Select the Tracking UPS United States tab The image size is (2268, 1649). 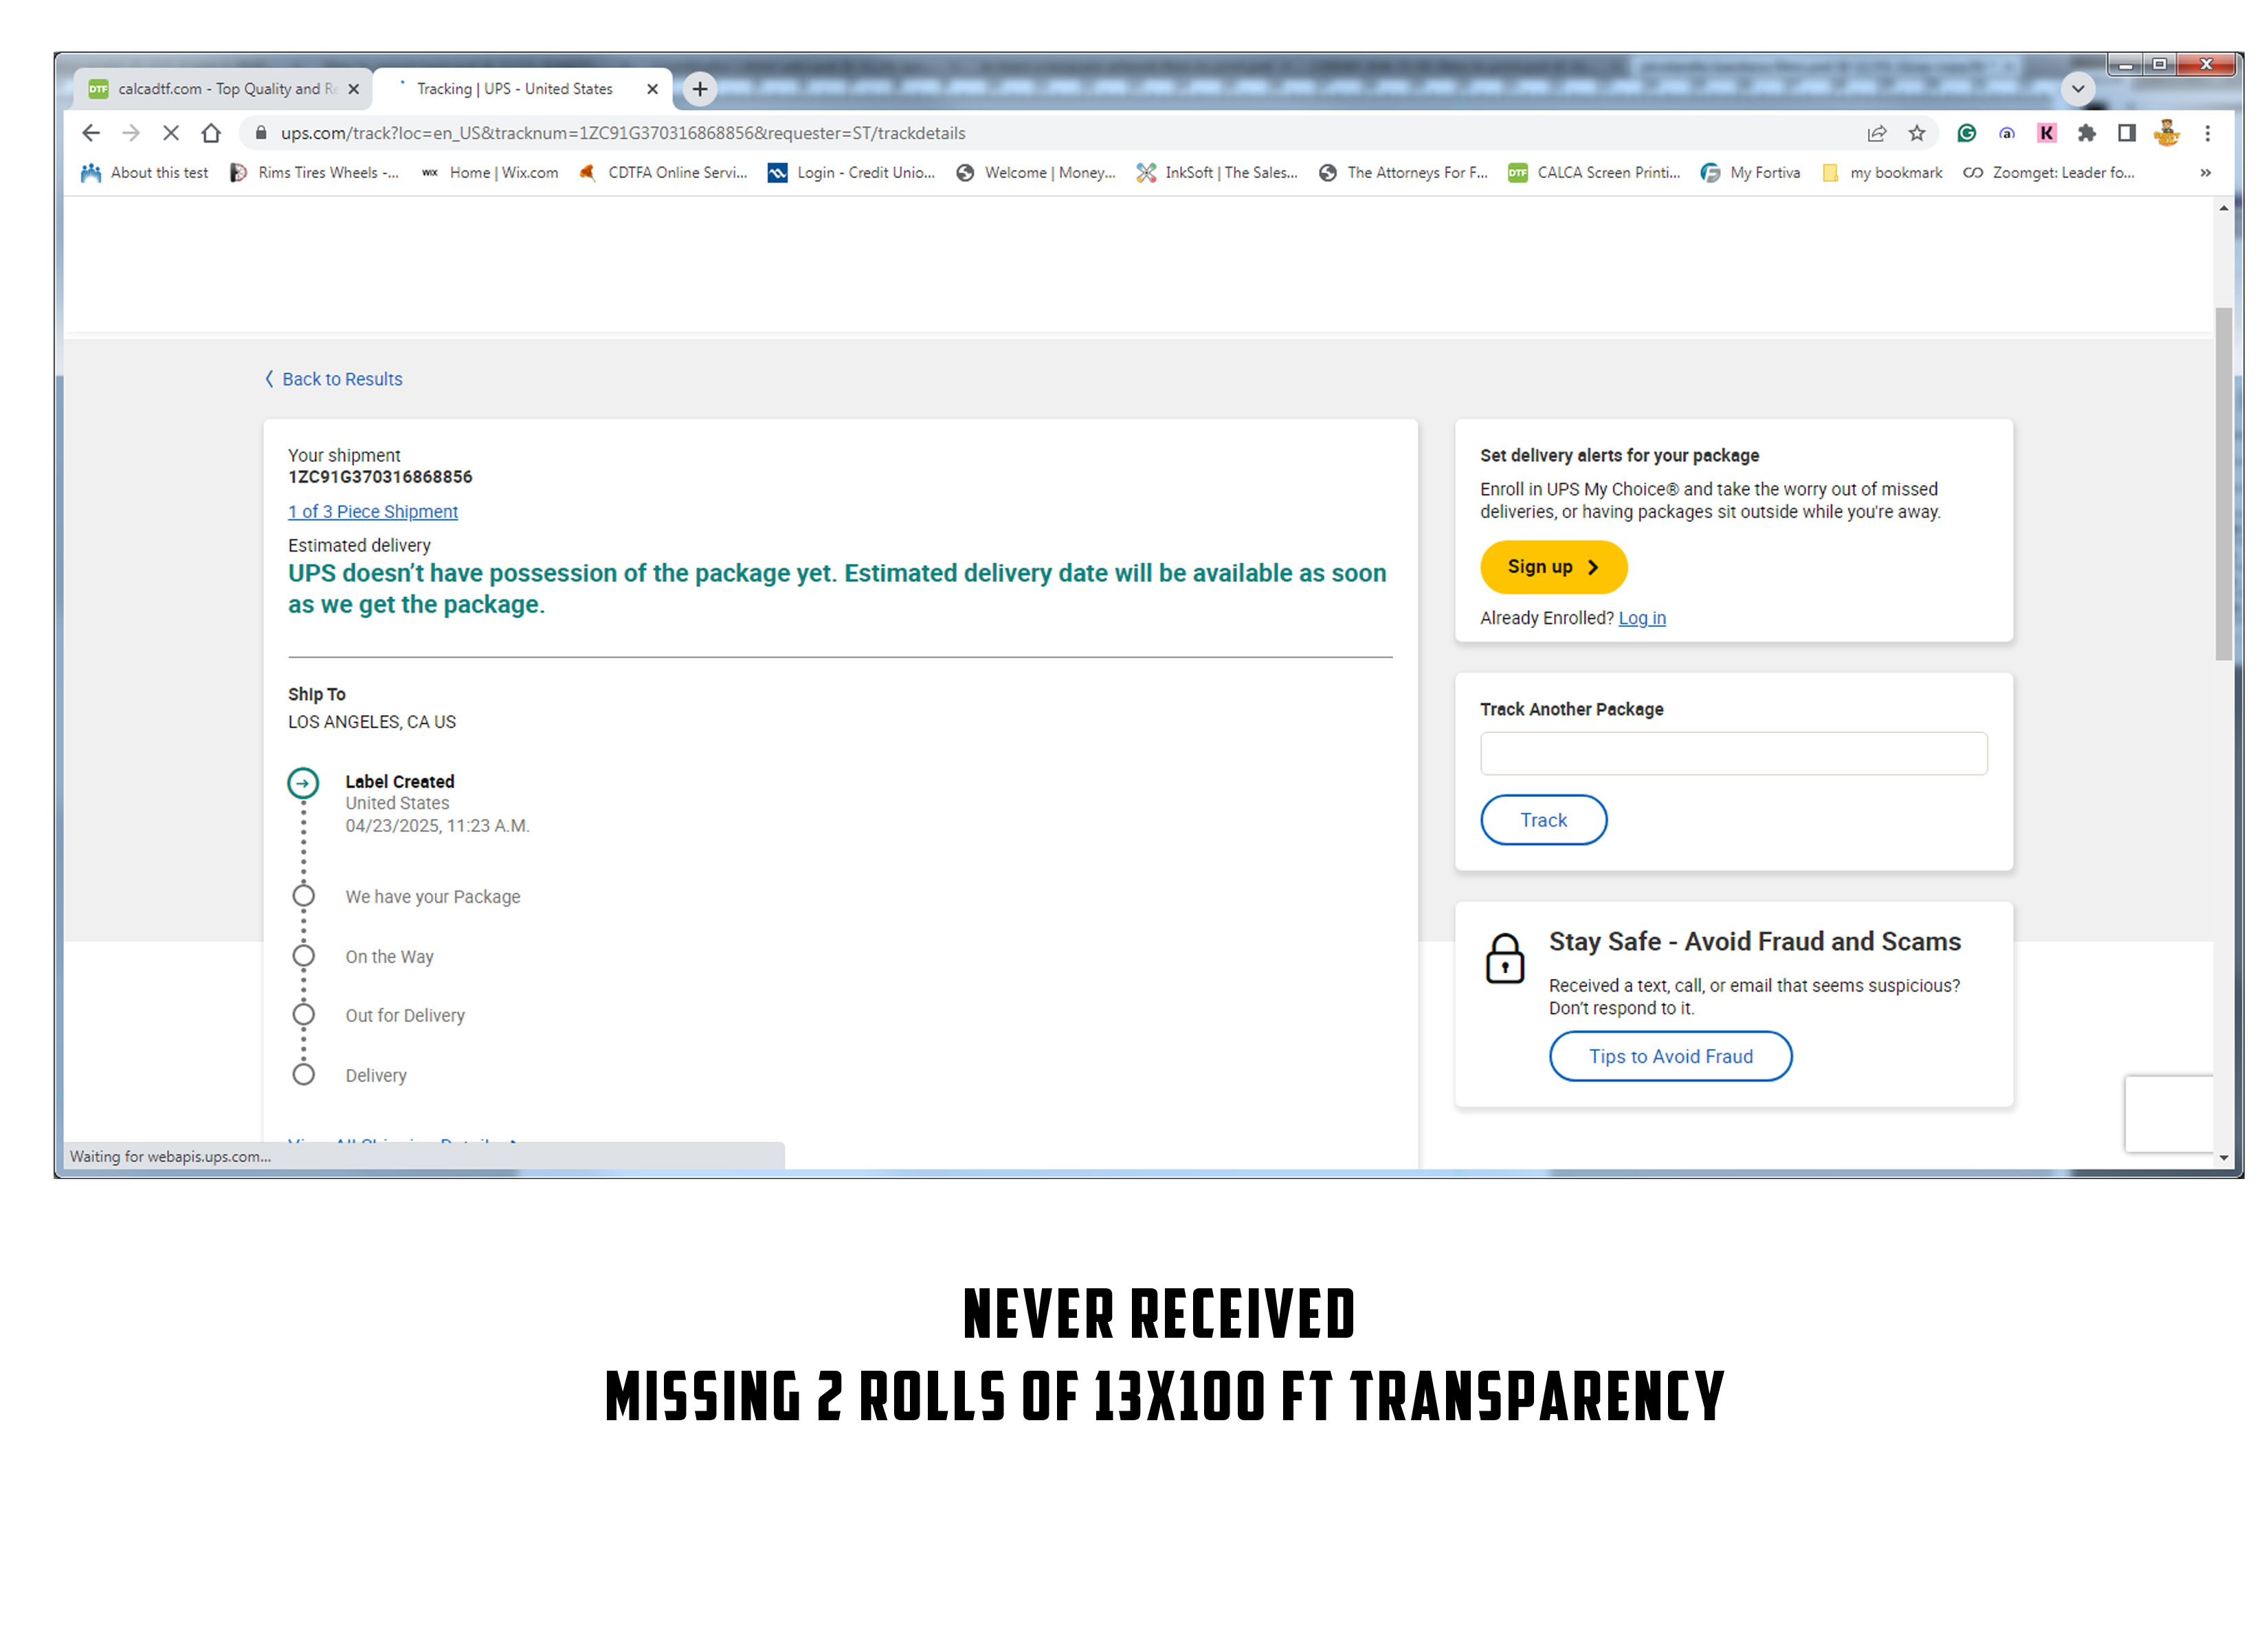522,89
